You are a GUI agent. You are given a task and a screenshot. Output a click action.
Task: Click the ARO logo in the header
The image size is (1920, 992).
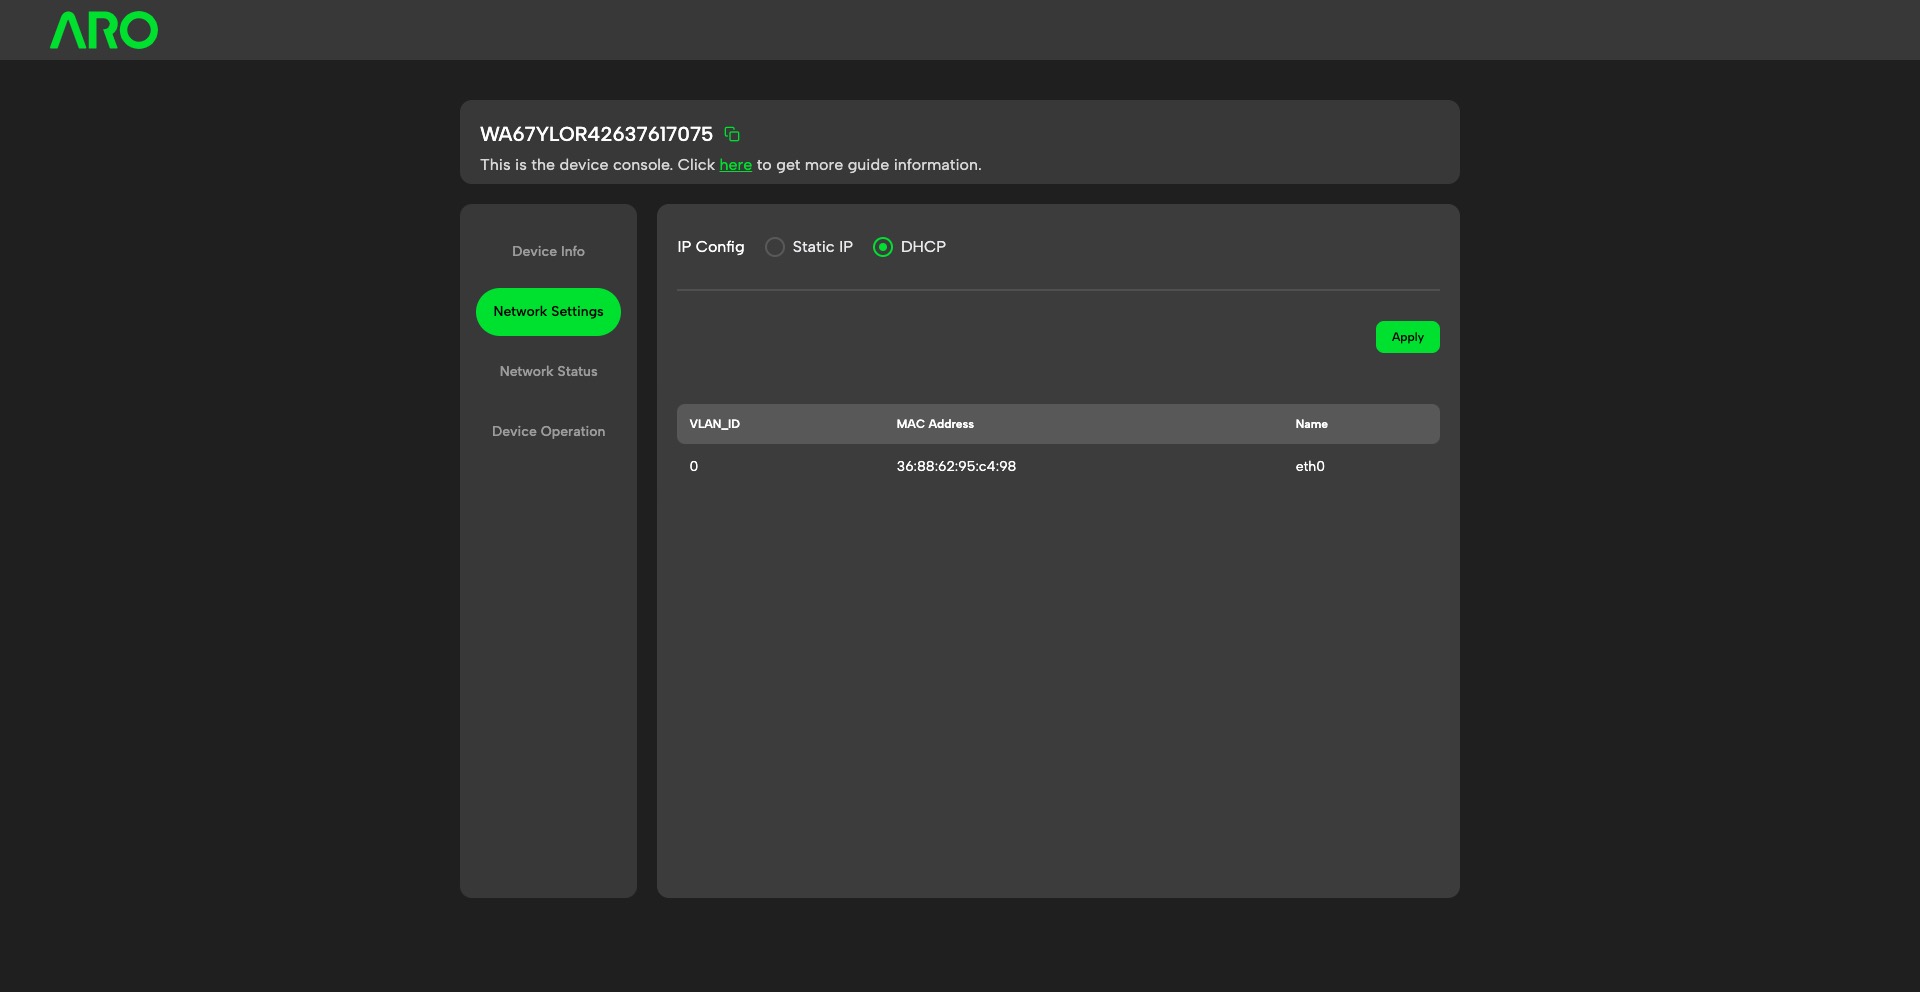pyautogui.click(x=103, y=30)
